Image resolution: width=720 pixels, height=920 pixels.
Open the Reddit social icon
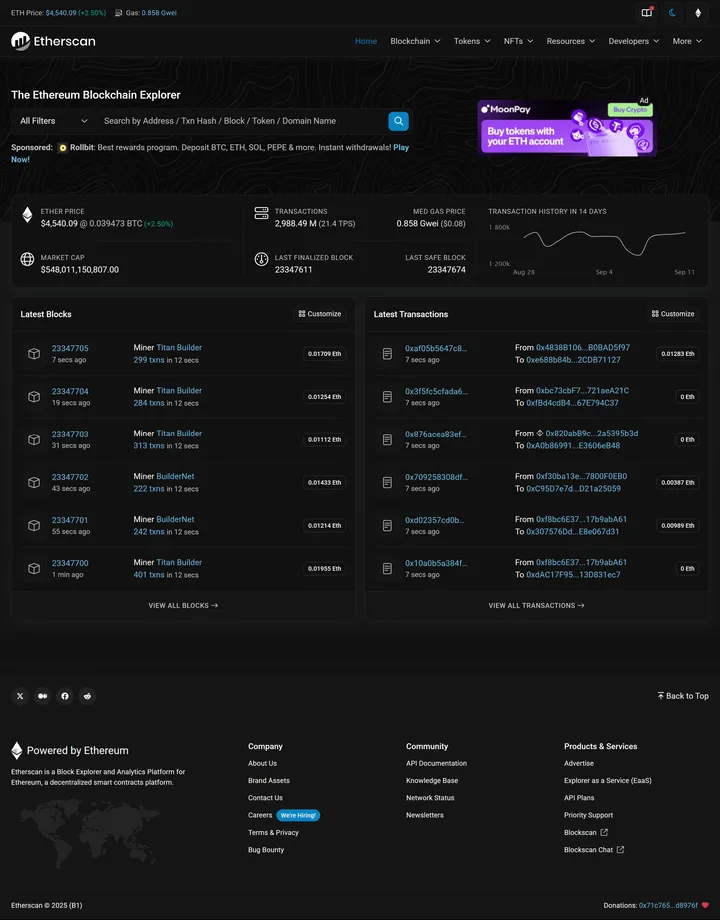pos(88,696)
